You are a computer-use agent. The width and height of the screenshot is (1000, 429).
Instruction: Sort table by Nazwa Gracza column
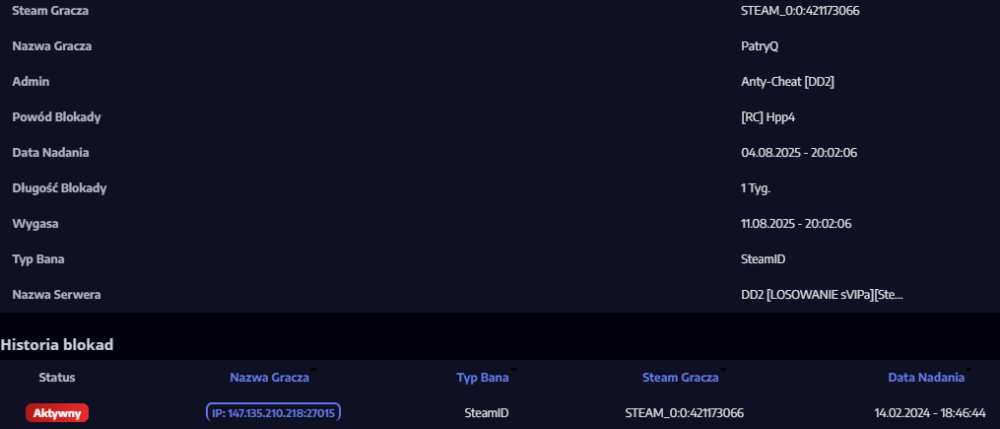pos(269,377)
